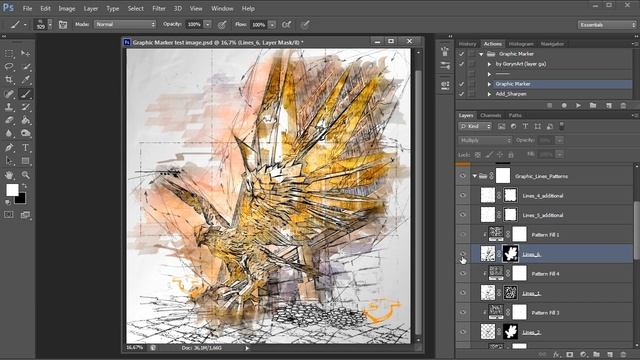Image resolution: width=640 pixels, height=360 pixels.
Task: Select the Rectangular Marquee tool
Action: click(x=9, y=53)
